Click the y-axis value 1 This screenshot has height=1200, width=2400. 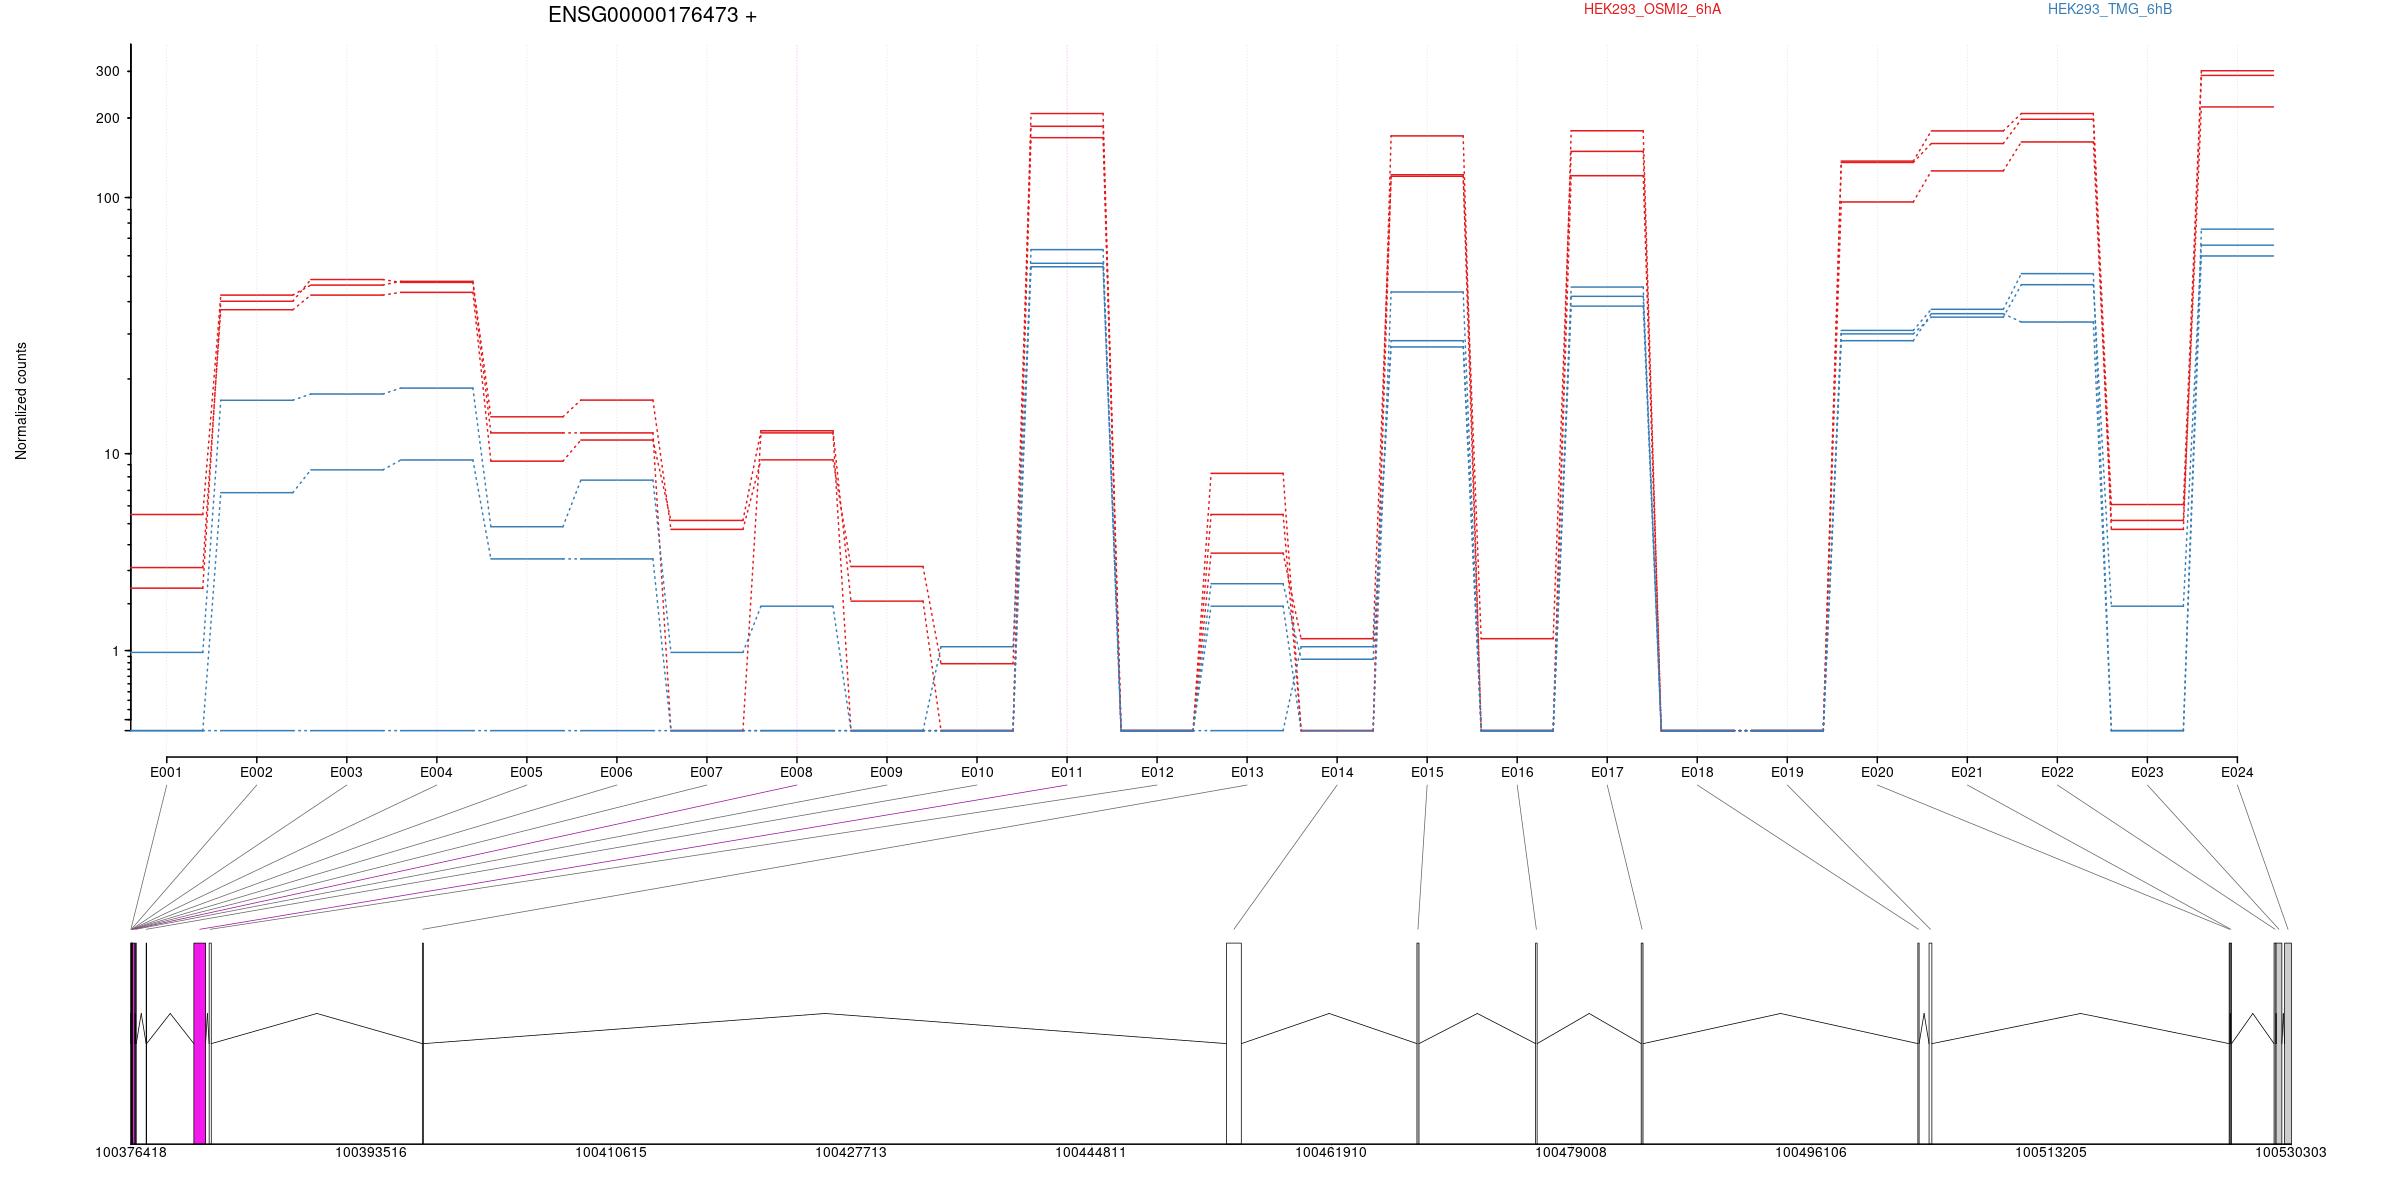coord(115,651)
